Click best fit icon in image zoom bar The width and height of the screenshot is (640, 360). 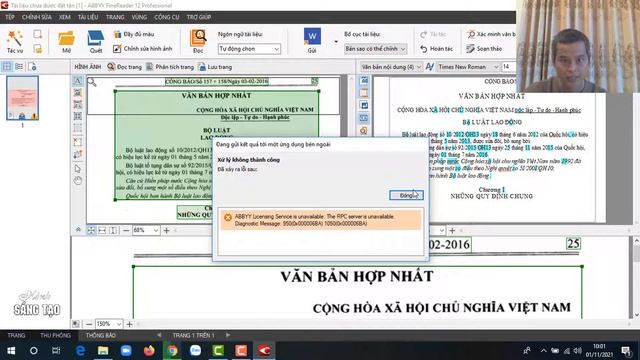(91, 231)
